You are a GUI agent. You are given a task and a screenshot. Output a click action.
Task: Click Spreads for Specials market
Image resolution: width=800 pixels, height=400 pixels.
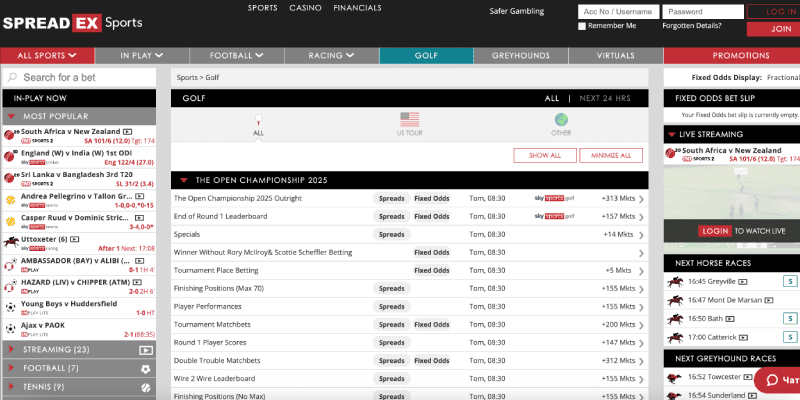[x=392, y=235]
